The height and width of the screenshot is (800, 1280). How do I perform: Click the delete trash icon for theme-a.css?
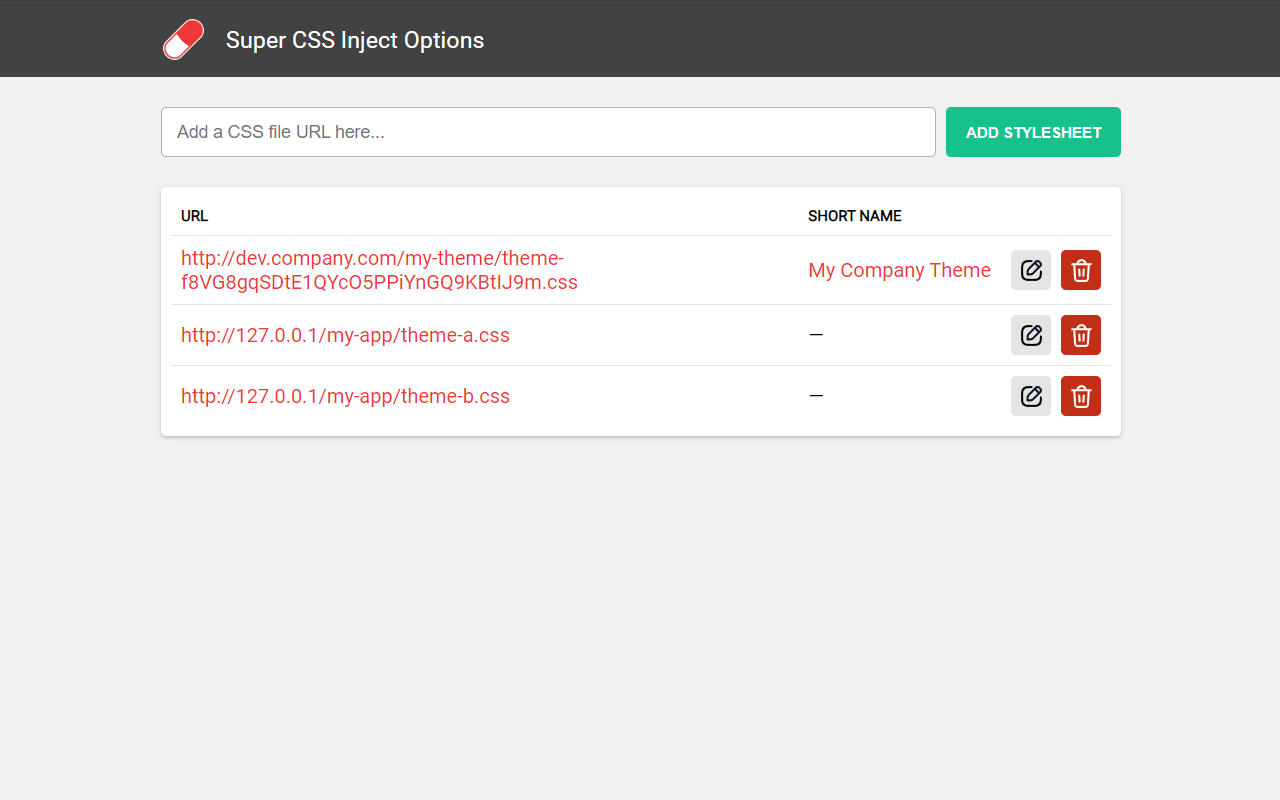(1081, 335)
